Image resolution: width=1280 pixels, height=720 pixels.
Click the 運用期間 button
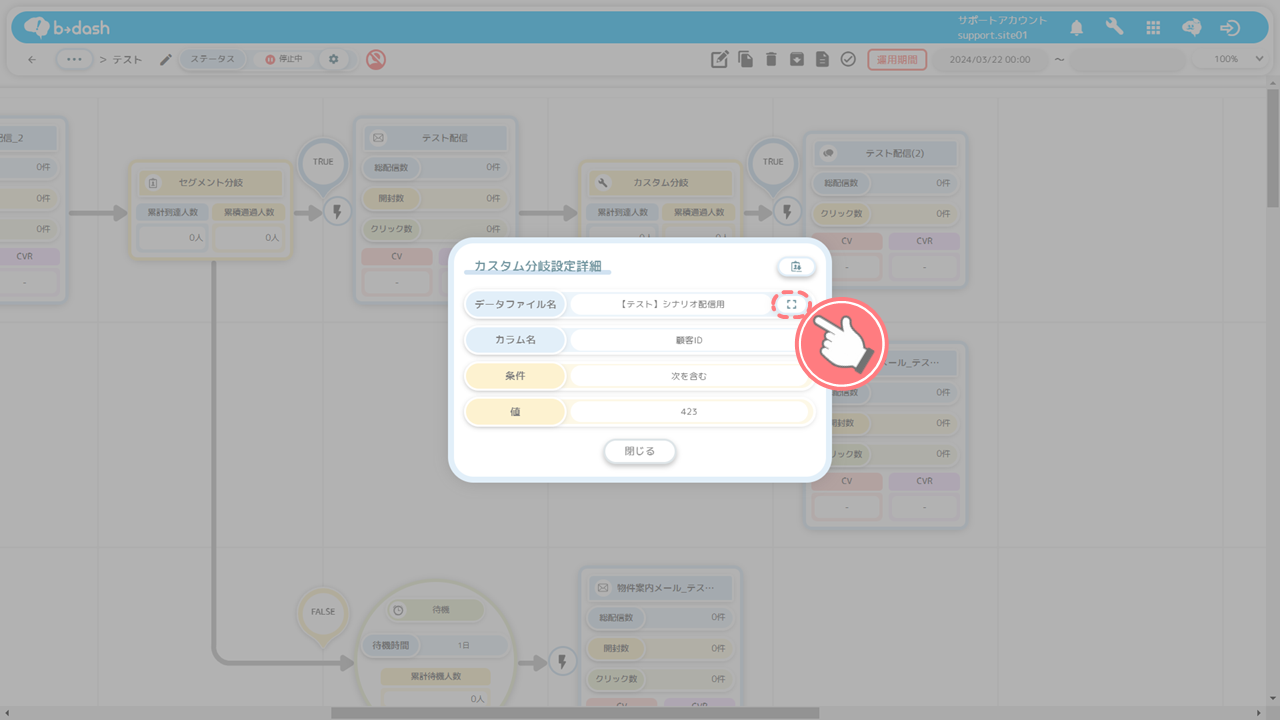coord(897,60)
